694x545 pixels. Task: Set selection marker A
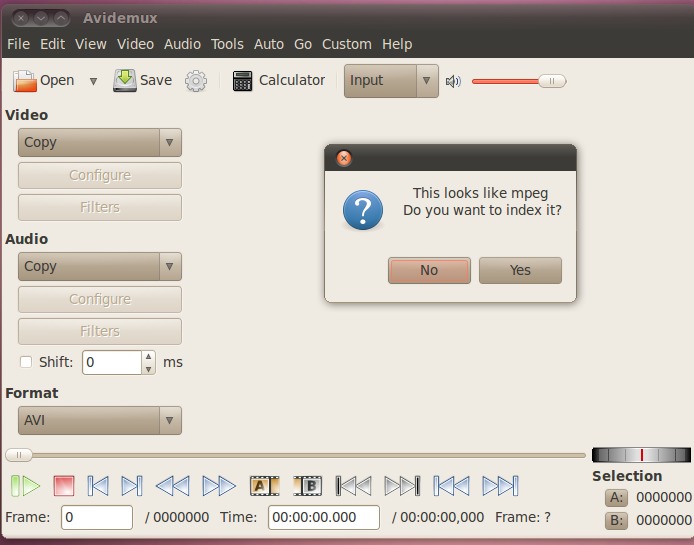click(264, 486)
